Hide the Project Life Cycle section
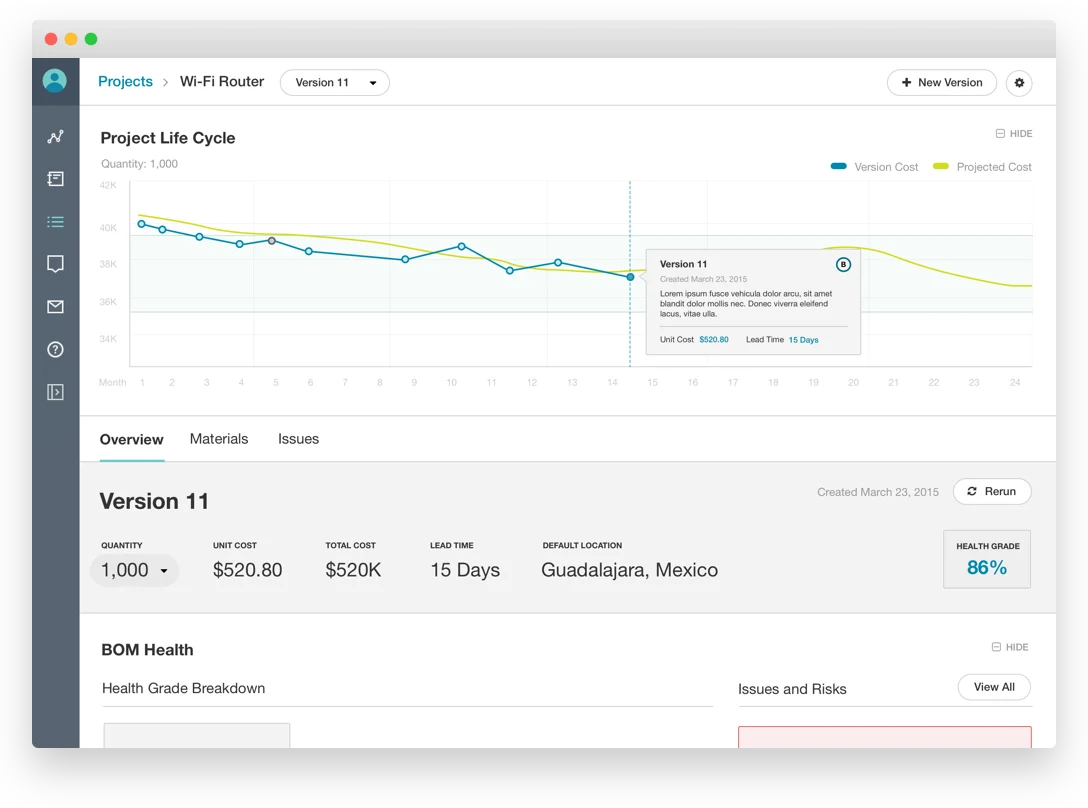Viewport: 1088px width, 808px height. (x=1014, y=133)
